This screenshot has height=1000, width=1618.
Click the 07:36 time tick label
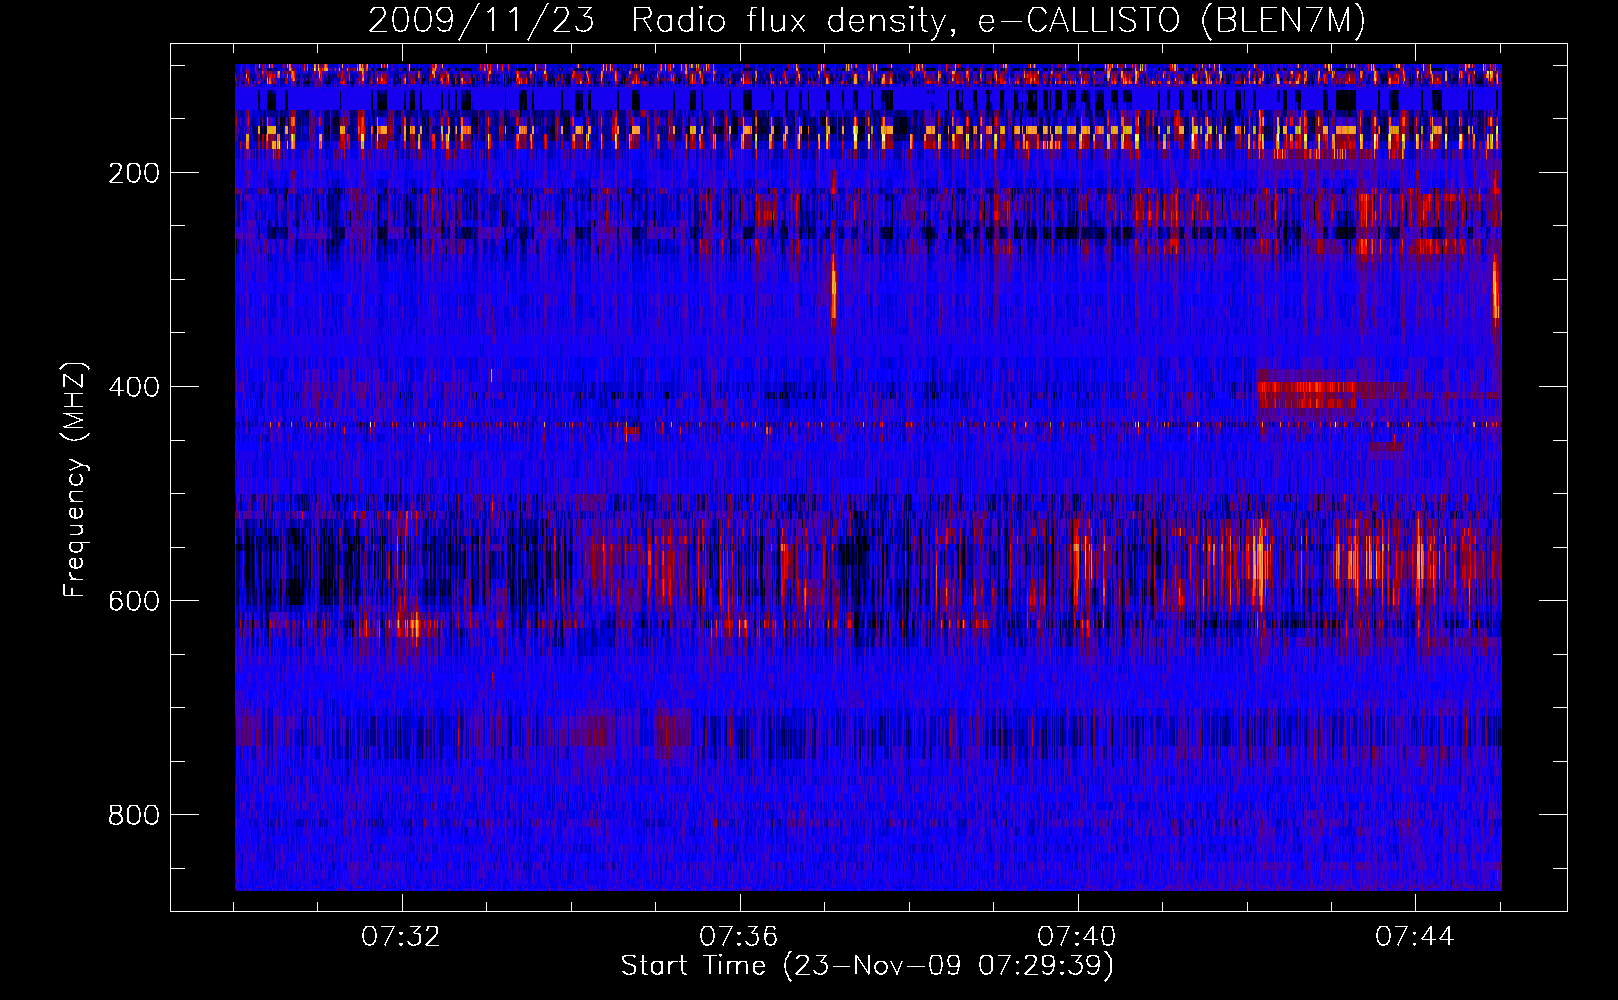[x=739, y=937]
